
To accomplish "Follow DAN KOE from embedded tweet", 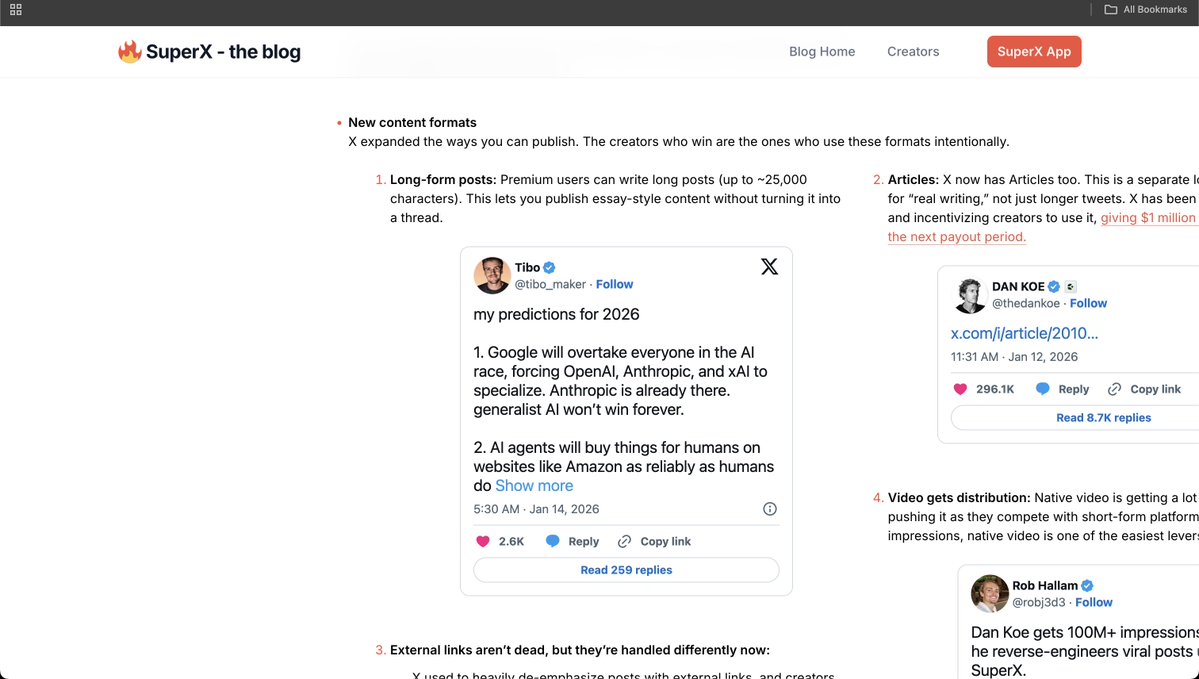I will (1088, 304).
